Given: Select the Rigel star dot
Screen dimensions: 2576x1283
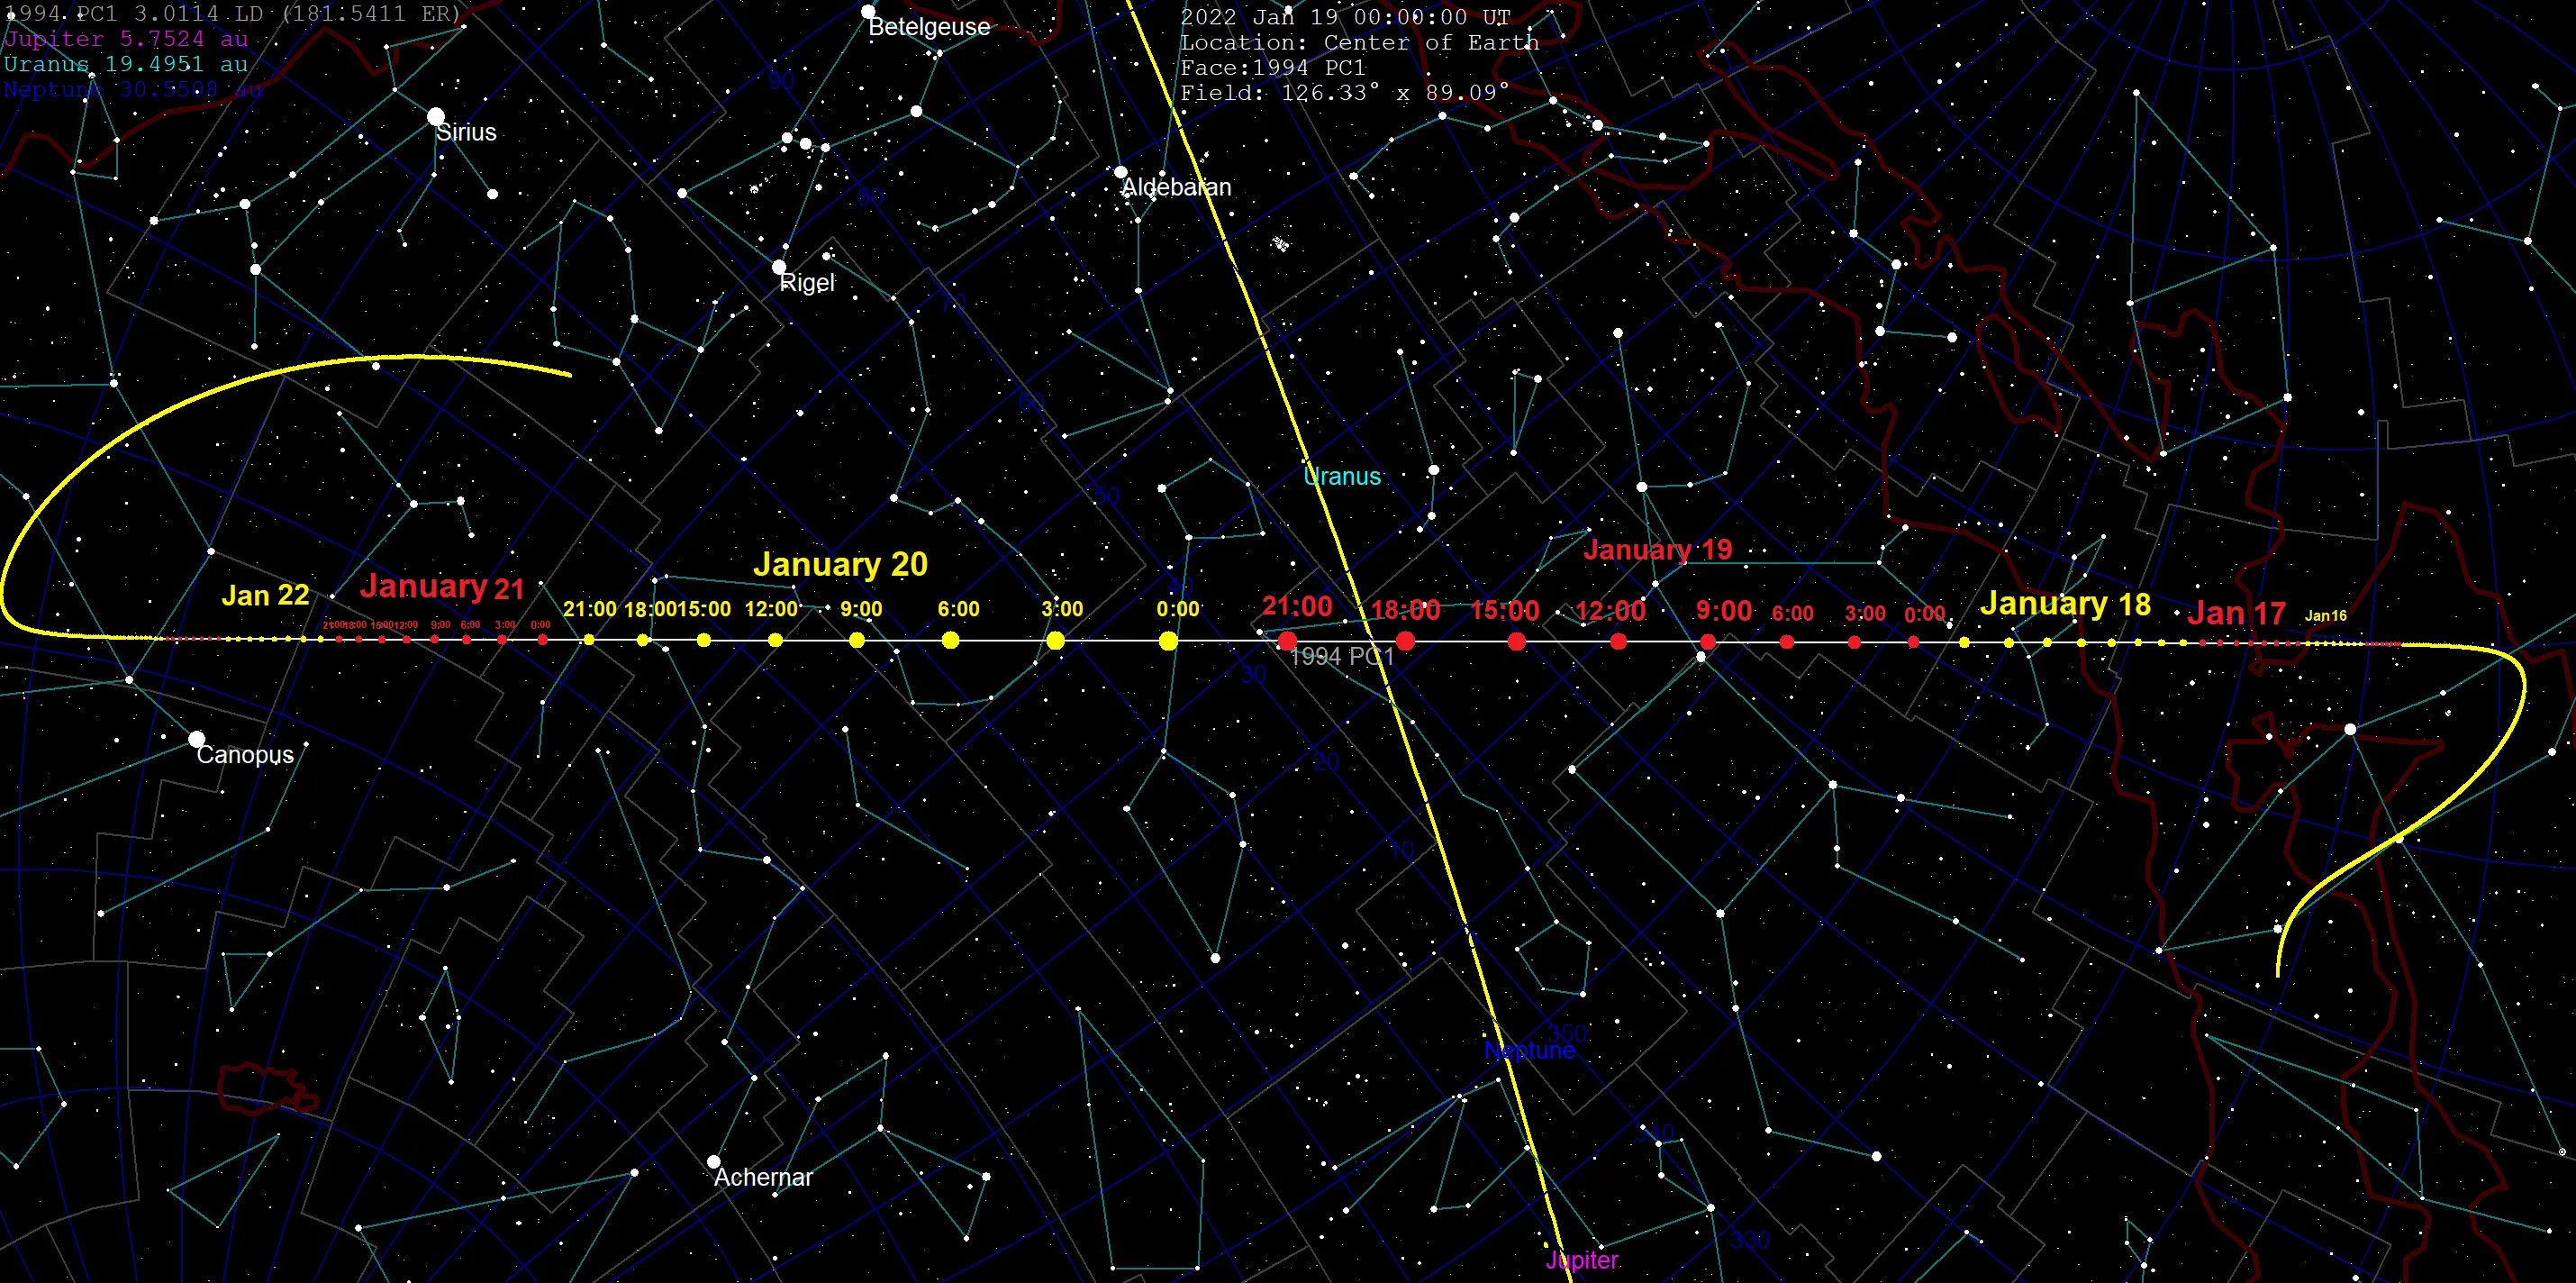Looking at the screenshot, I should pos(779,267).
